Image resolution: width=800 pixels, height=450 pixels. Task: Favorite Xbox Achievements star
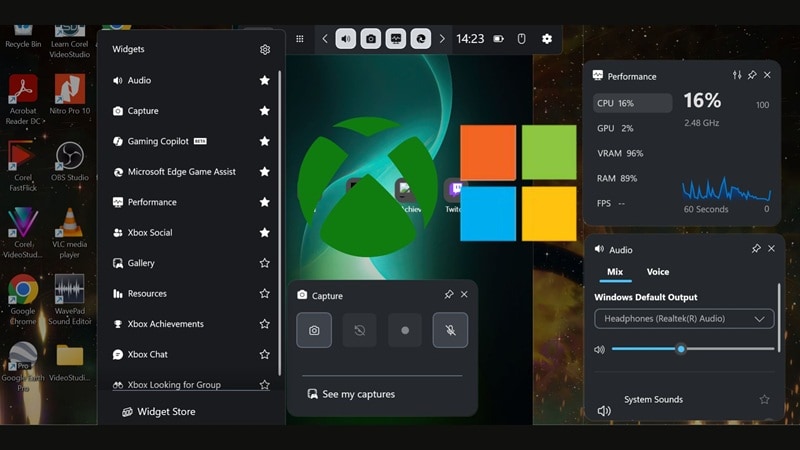[x=264, y=324]
